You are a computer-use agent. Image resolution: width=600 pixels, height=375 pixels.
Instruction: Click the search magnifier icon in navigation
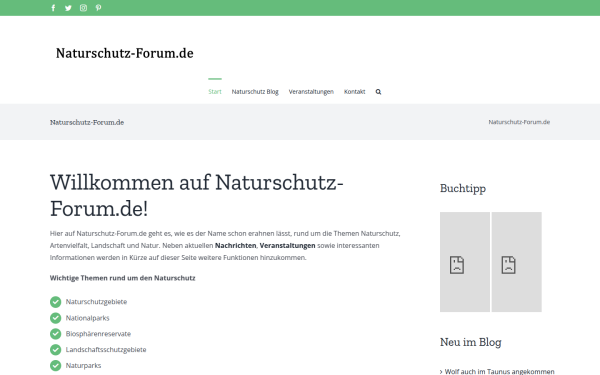[378, 92]
